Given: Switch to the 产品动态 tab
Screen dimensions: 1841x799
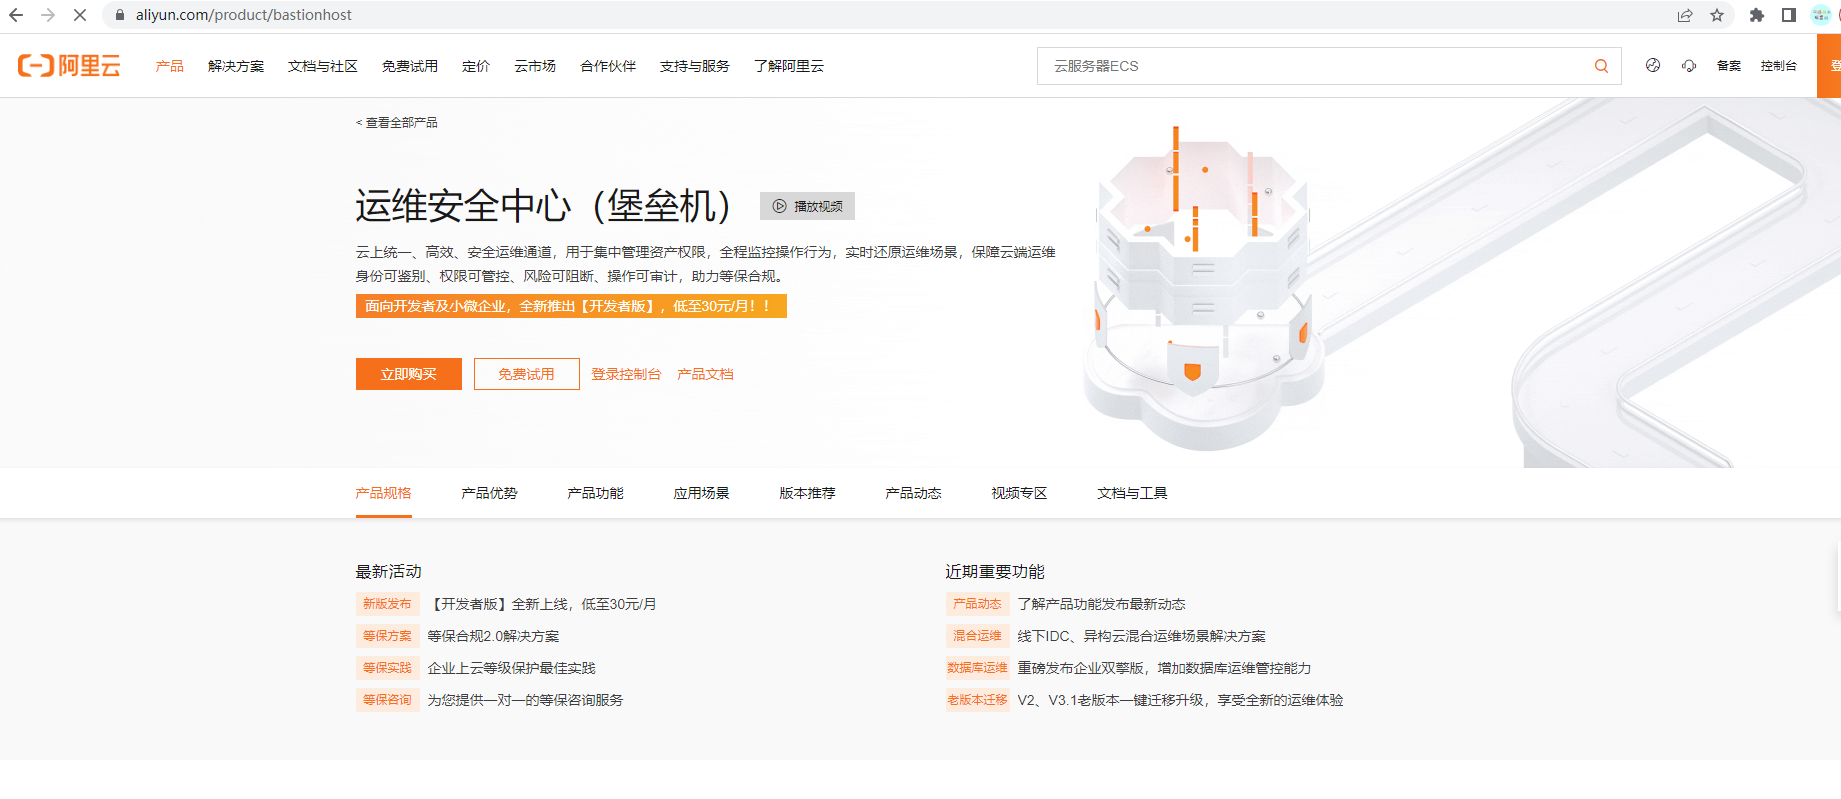Looking at the screenshot, I should [914, 493].
